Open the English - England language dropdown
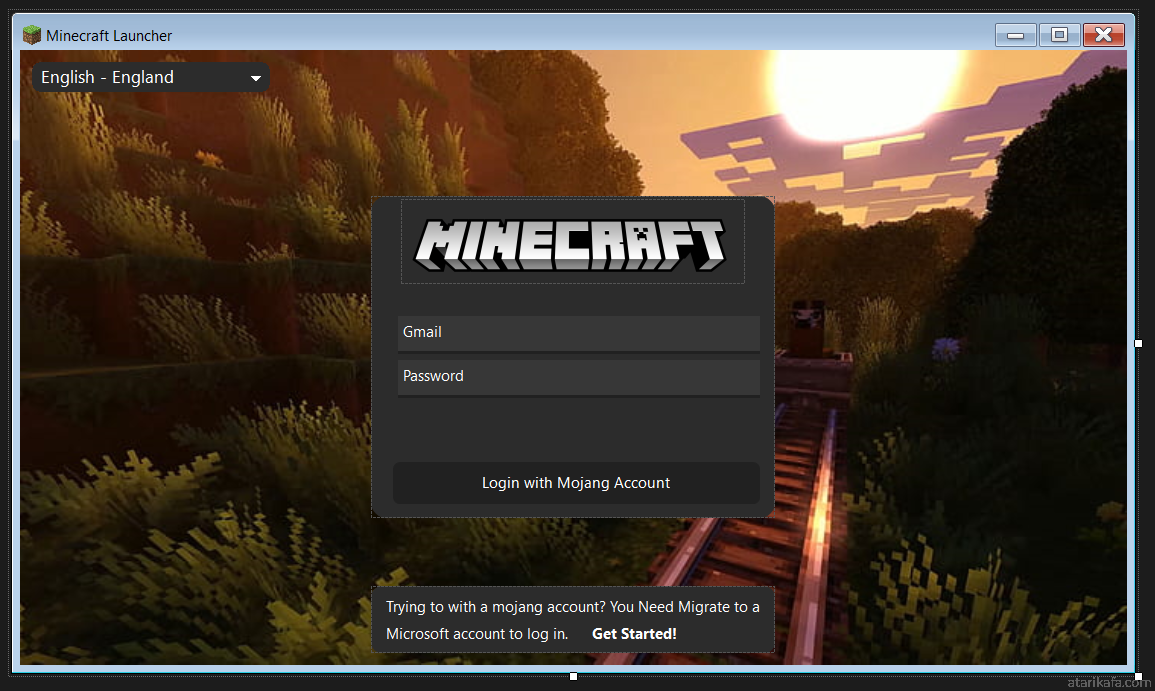The width and height of the screenshot is (1155, 691). pyautogui.click(x=151, y=77)
